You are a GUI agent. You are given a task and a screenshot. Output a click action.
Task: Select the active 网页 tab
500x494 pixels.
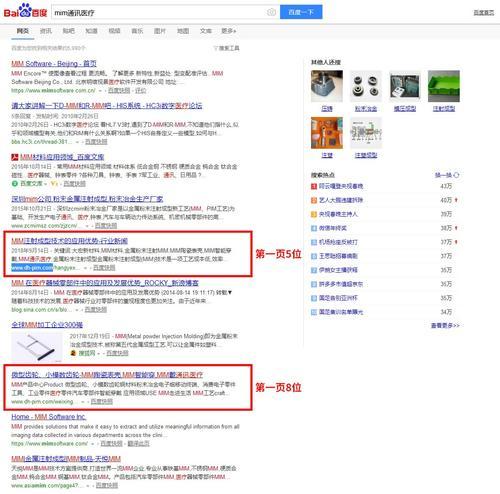tap(23, 31)
